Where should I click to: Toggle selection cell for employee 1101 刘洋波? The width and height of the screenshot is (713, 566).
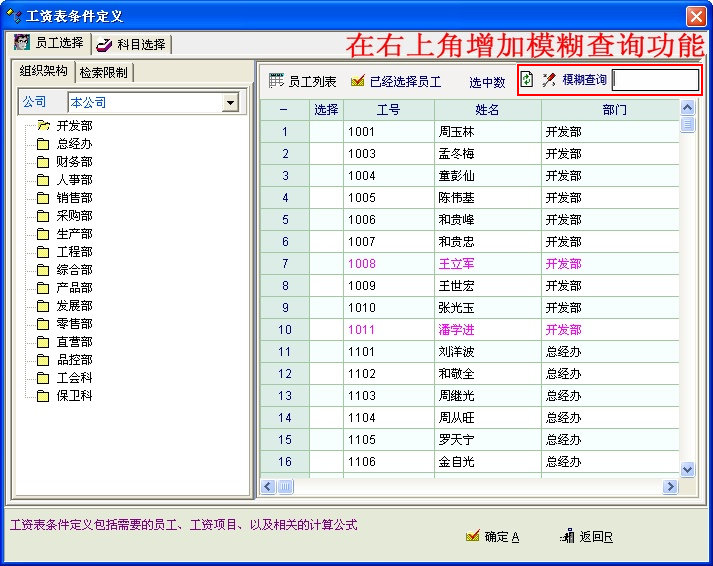(x=326, y=352)
